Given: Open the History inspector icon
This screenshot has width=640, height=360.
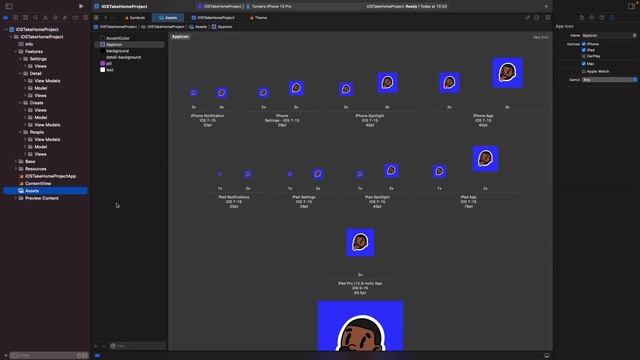Looking at the screenshot, I should 592,18.
